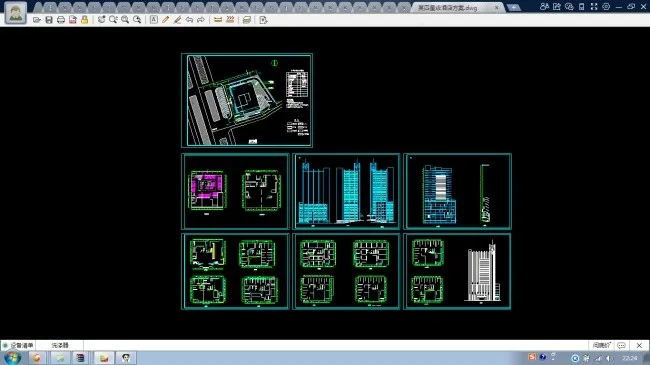This screenshot has height=365, width=650.
Task: Open settings gear in title bar
Action: (606, 7)
